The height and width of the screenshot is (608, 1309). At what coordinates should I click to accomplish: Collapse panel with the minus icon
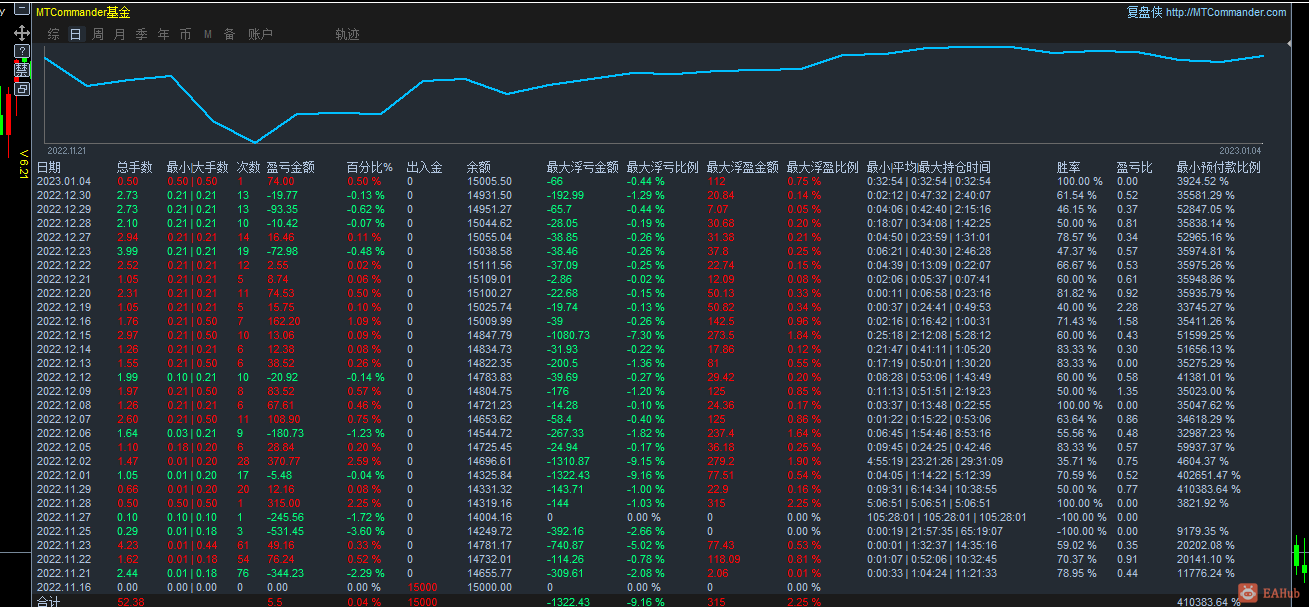(x=22, y=8)
